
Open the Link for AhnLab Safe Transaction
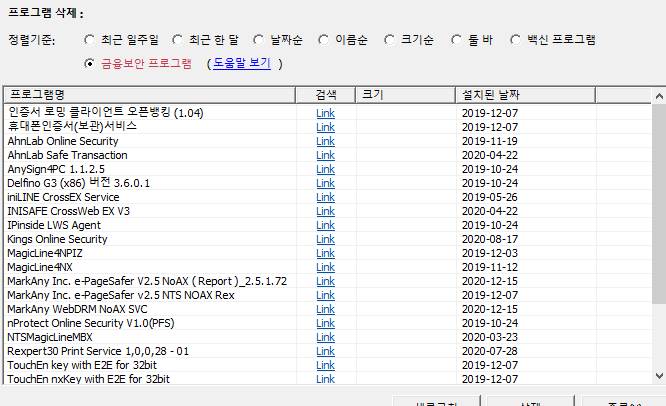[325, 155]
